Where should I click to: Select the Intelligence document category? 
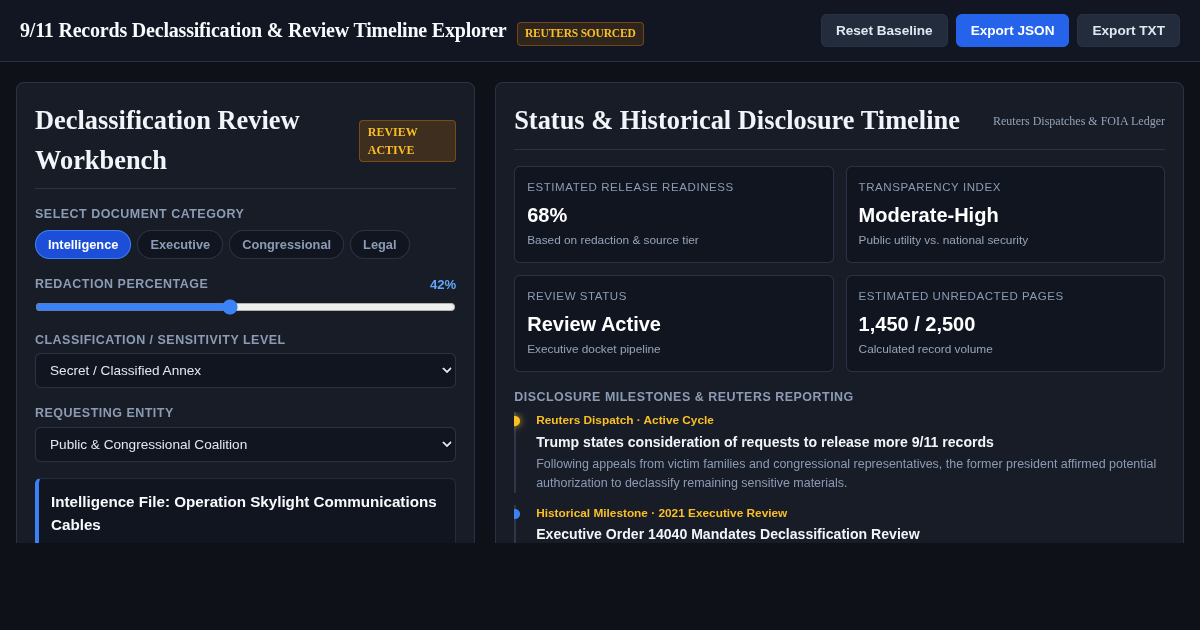tap(83, 244)
